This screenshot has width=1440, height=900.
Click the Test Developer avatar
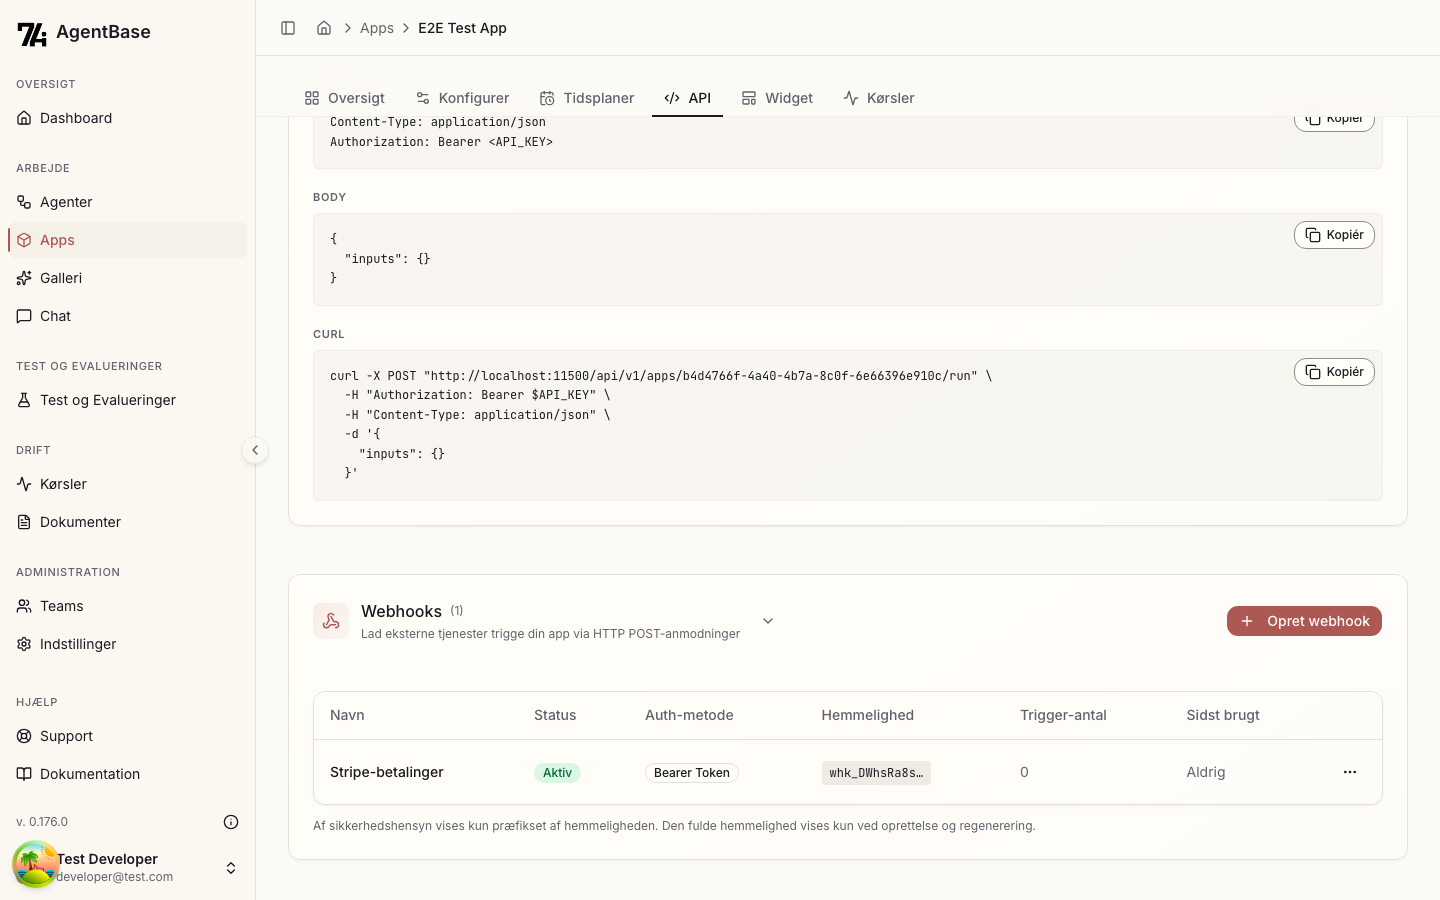pyautogui.click(x=36, y=865)
